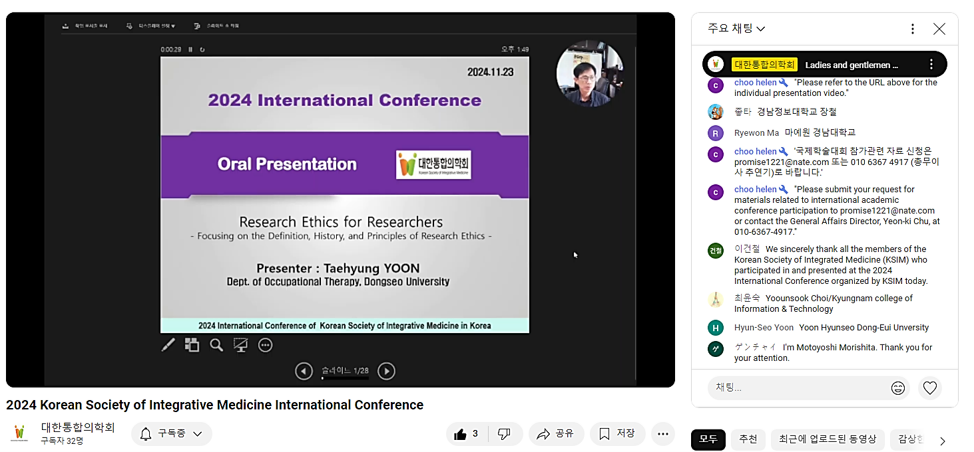
Task: Send a heart reaction in chat
Action: click(930, 388)
